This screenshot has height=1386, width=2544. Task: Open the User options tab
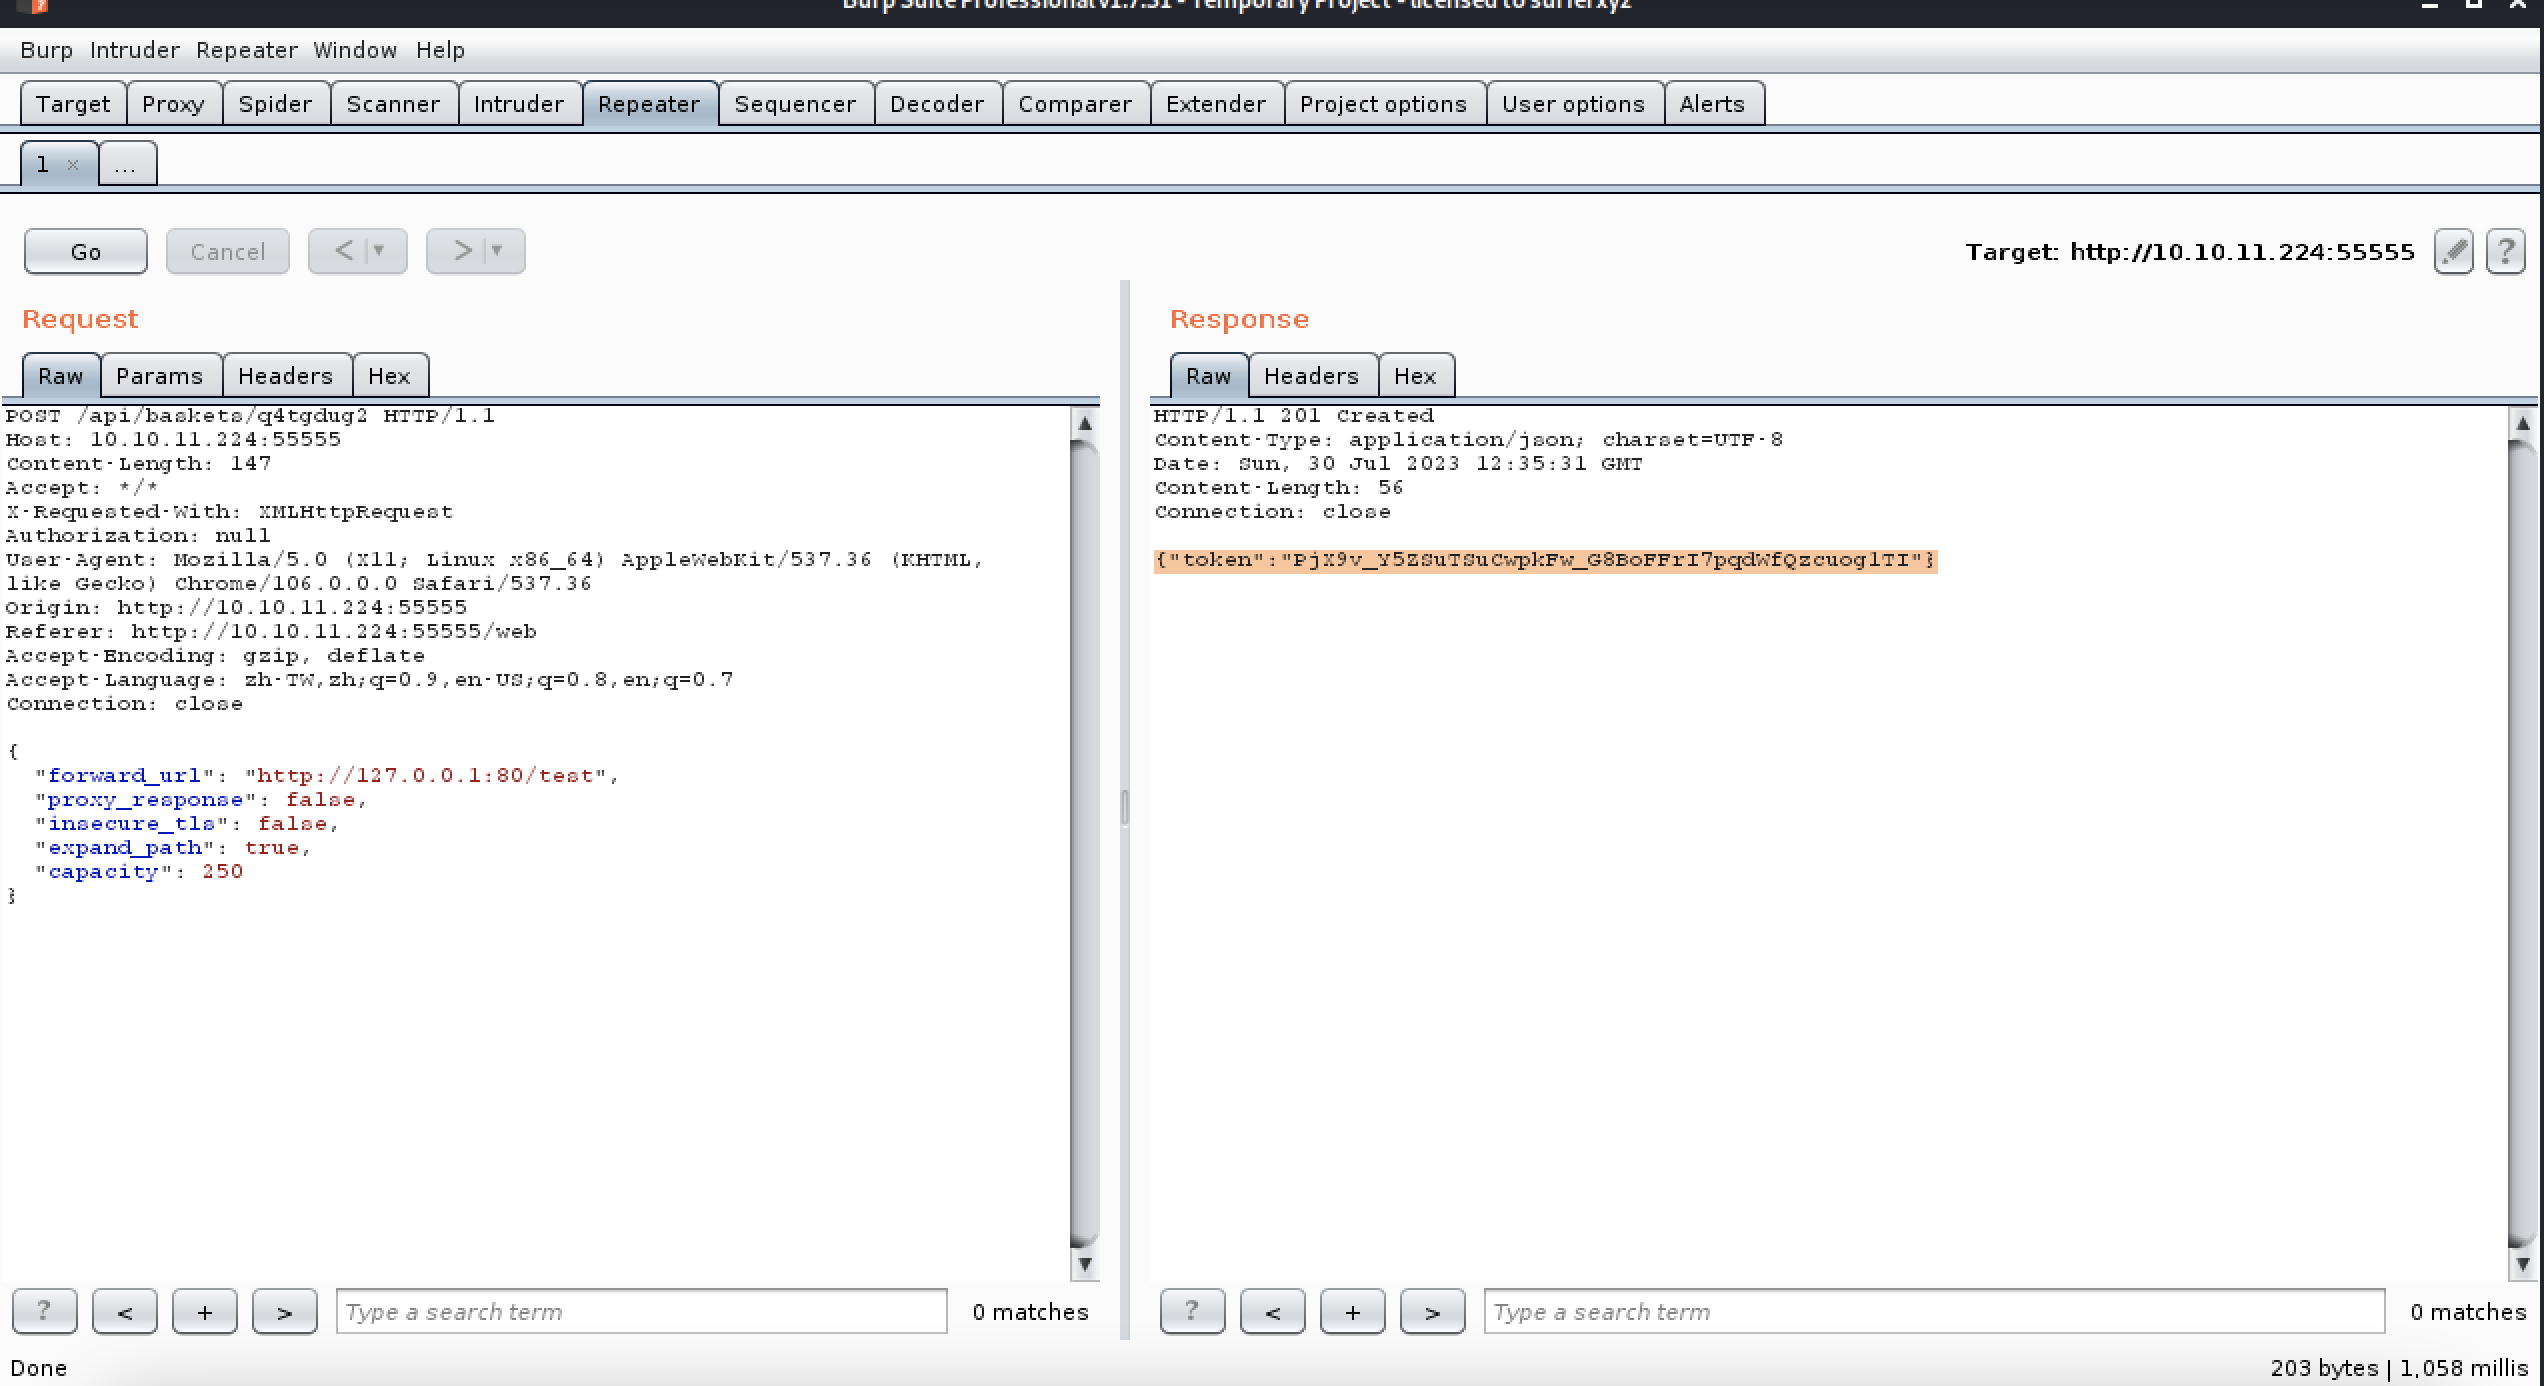click(1574, 104)
